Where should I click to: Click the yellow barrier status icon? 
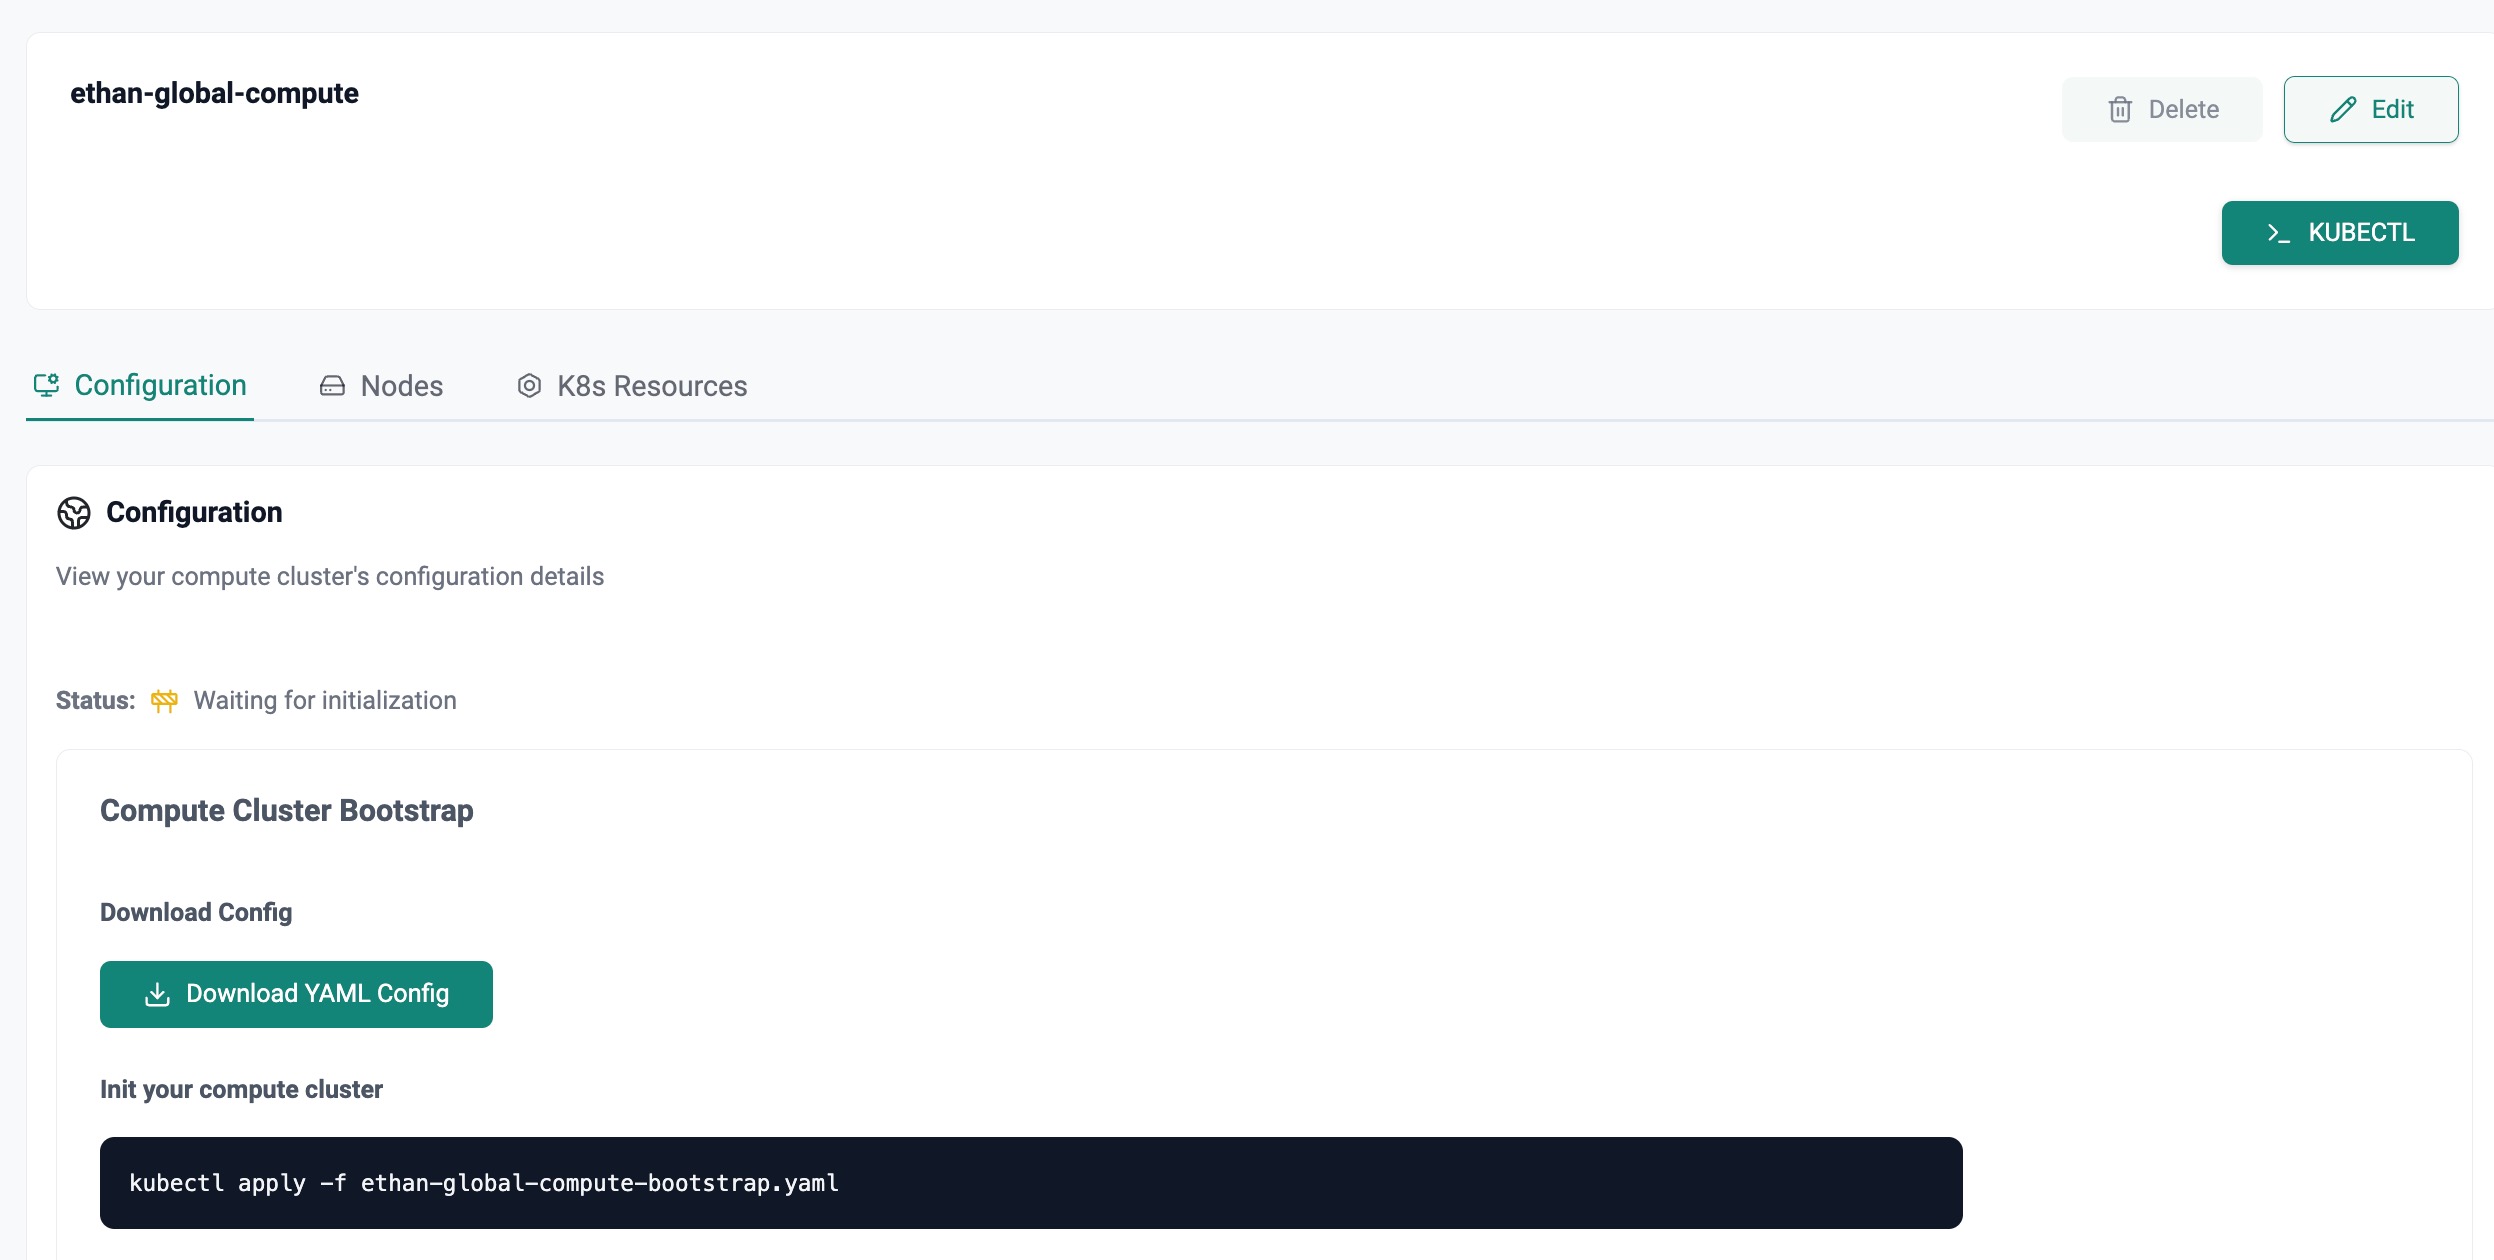tap(164, 700)
